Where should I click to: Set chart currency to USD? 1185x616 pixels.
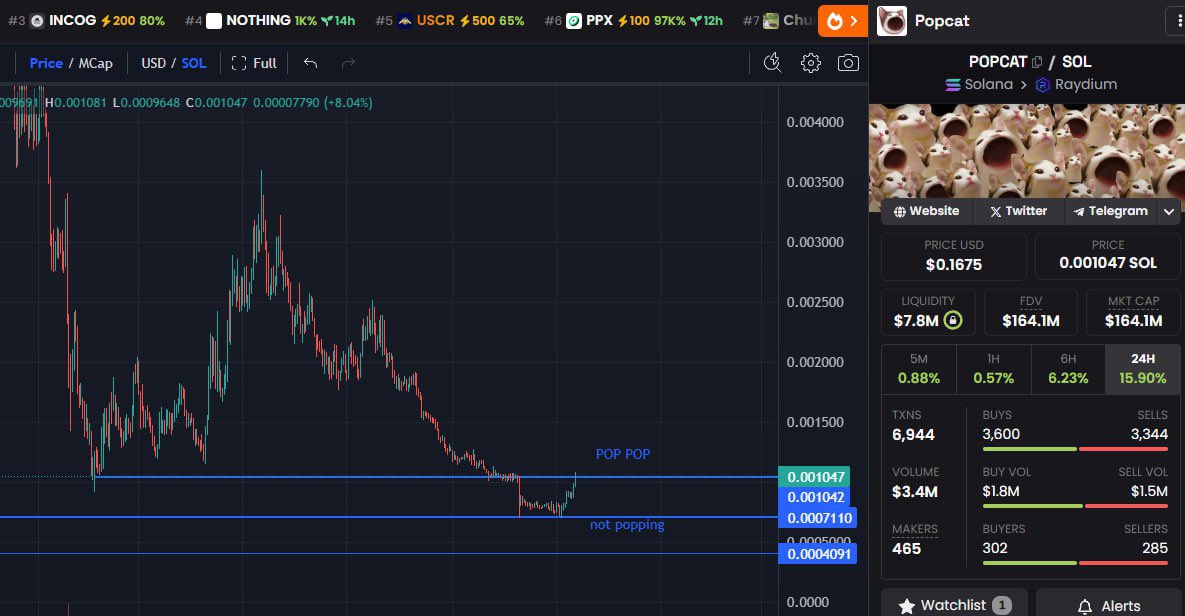tap(153, 63)
